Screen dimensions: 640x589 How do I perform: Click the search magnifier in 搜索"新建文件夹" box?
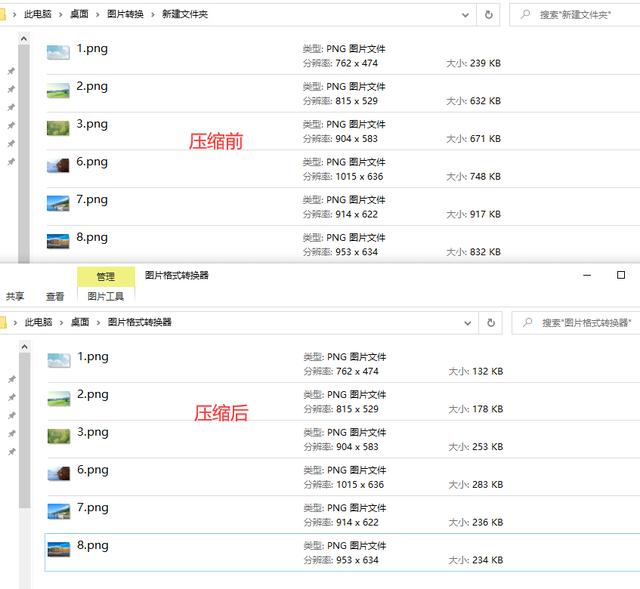(525, 15)
